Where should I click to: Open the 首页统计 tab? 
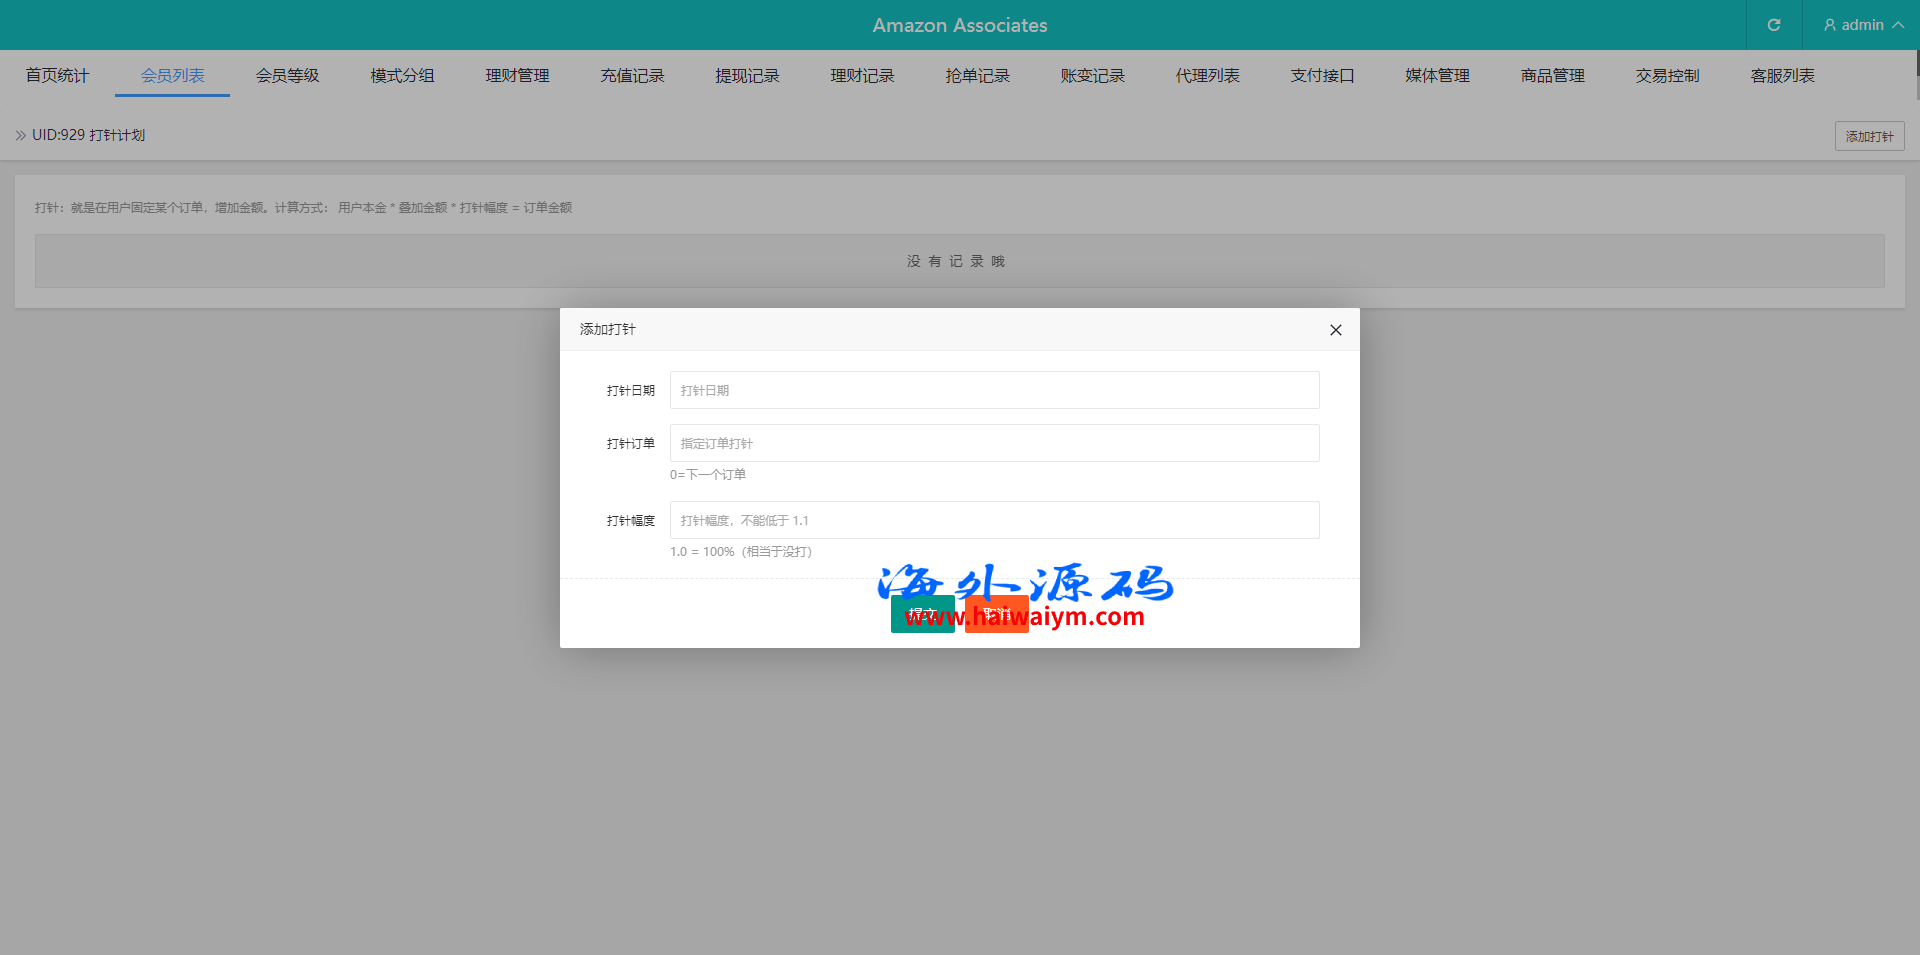(57, 76)
